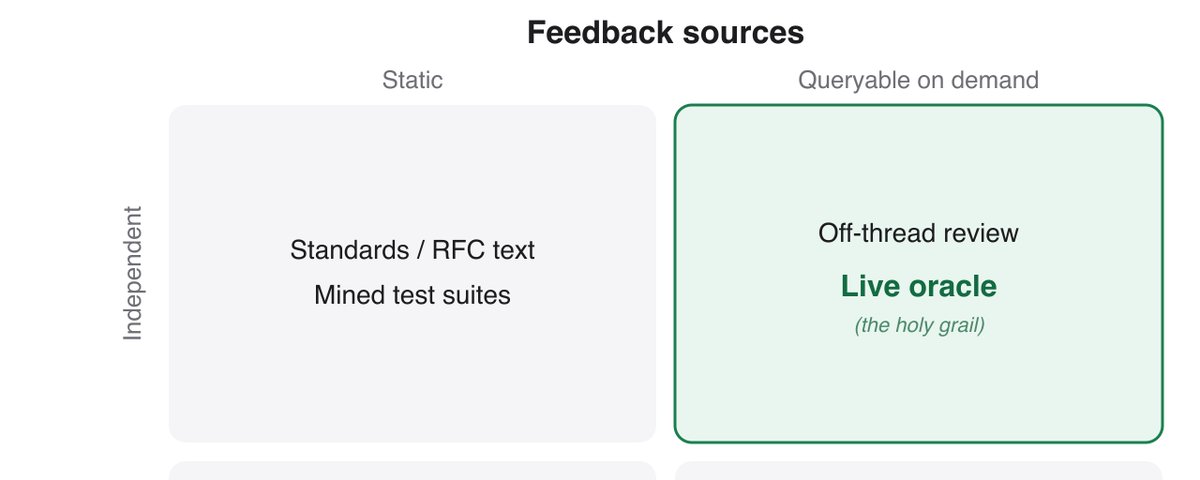Click the "Standards / RFC text" entry

pos(412,250)
